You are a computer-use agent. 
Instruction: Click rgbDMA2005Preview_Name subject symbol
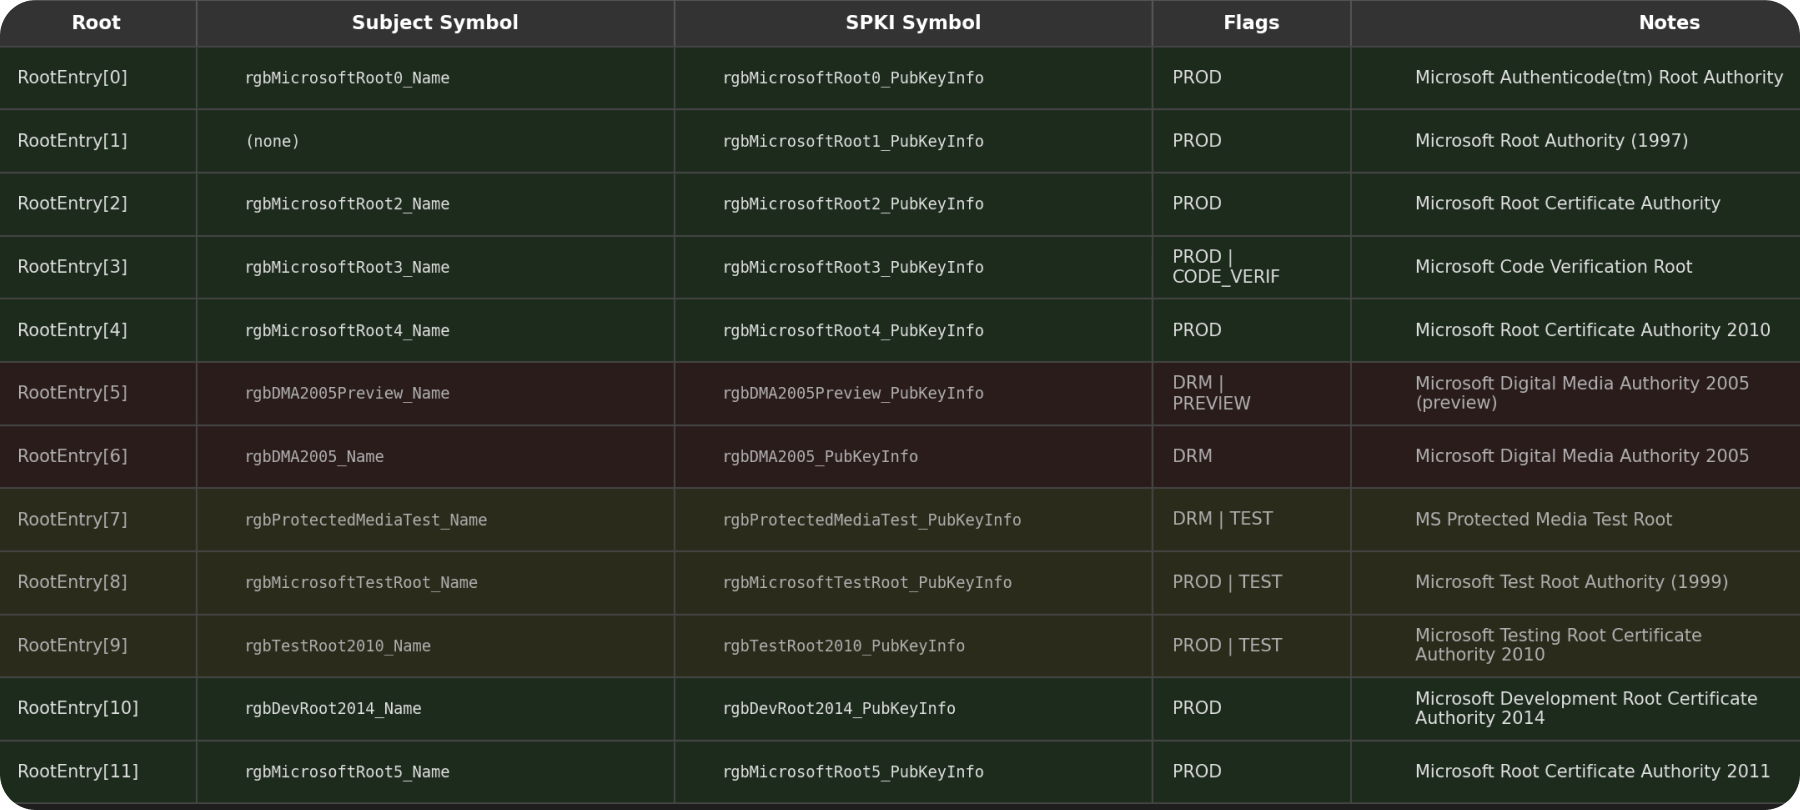point(347,393)
